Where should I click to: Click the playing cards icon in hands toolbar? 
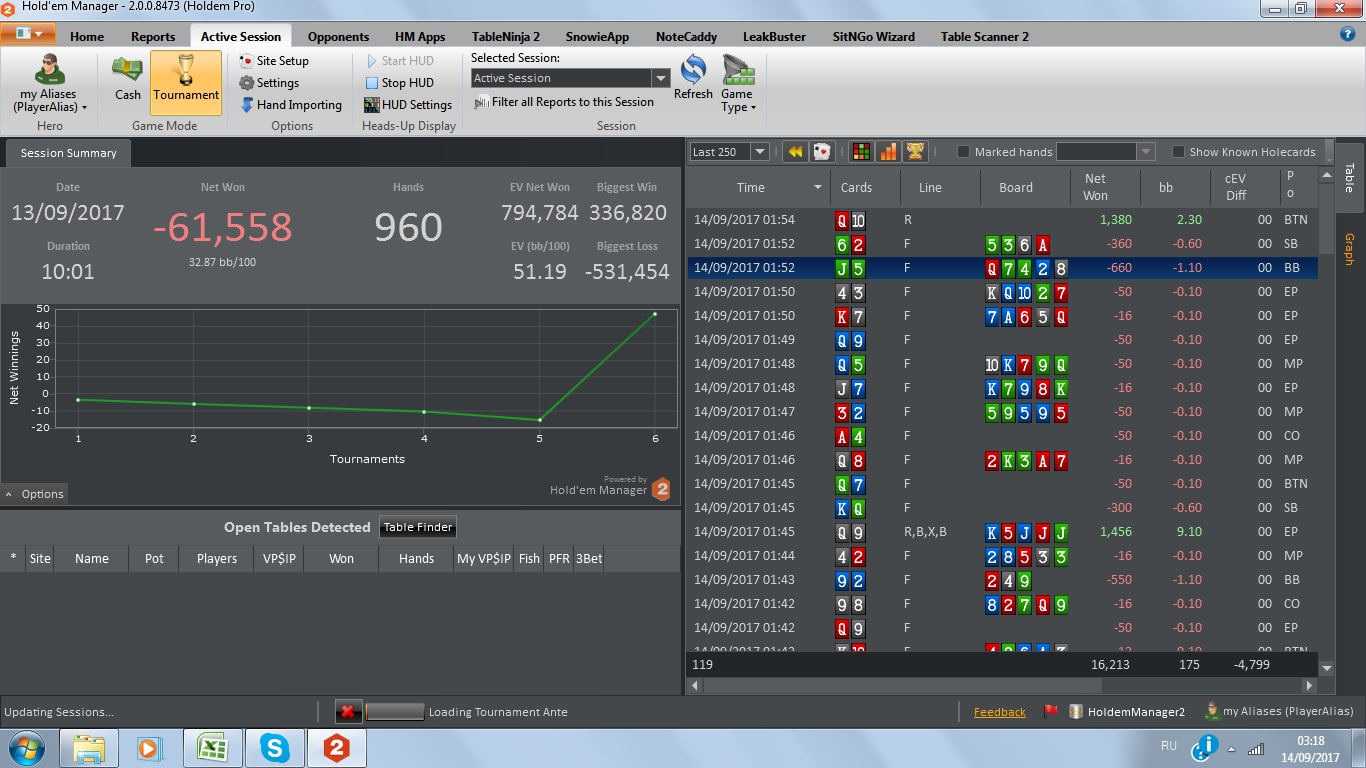tap(821, 152)
